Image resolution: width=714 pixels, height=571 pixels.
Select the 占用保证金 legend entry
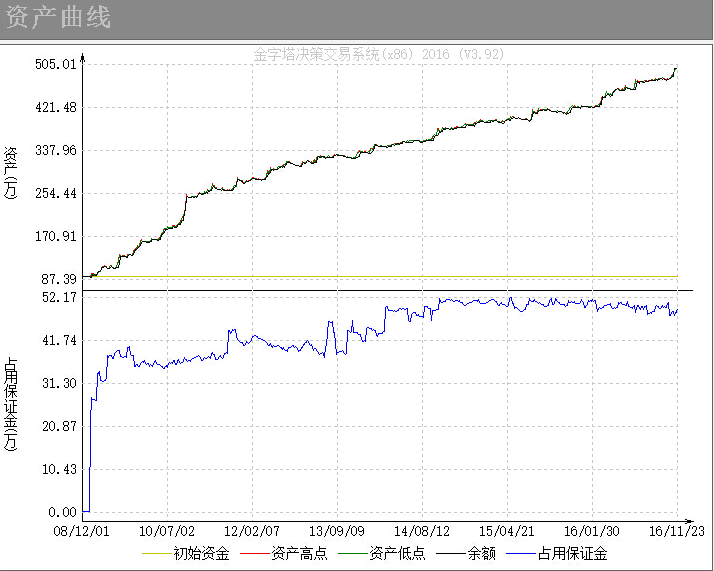tap(557, 553)
